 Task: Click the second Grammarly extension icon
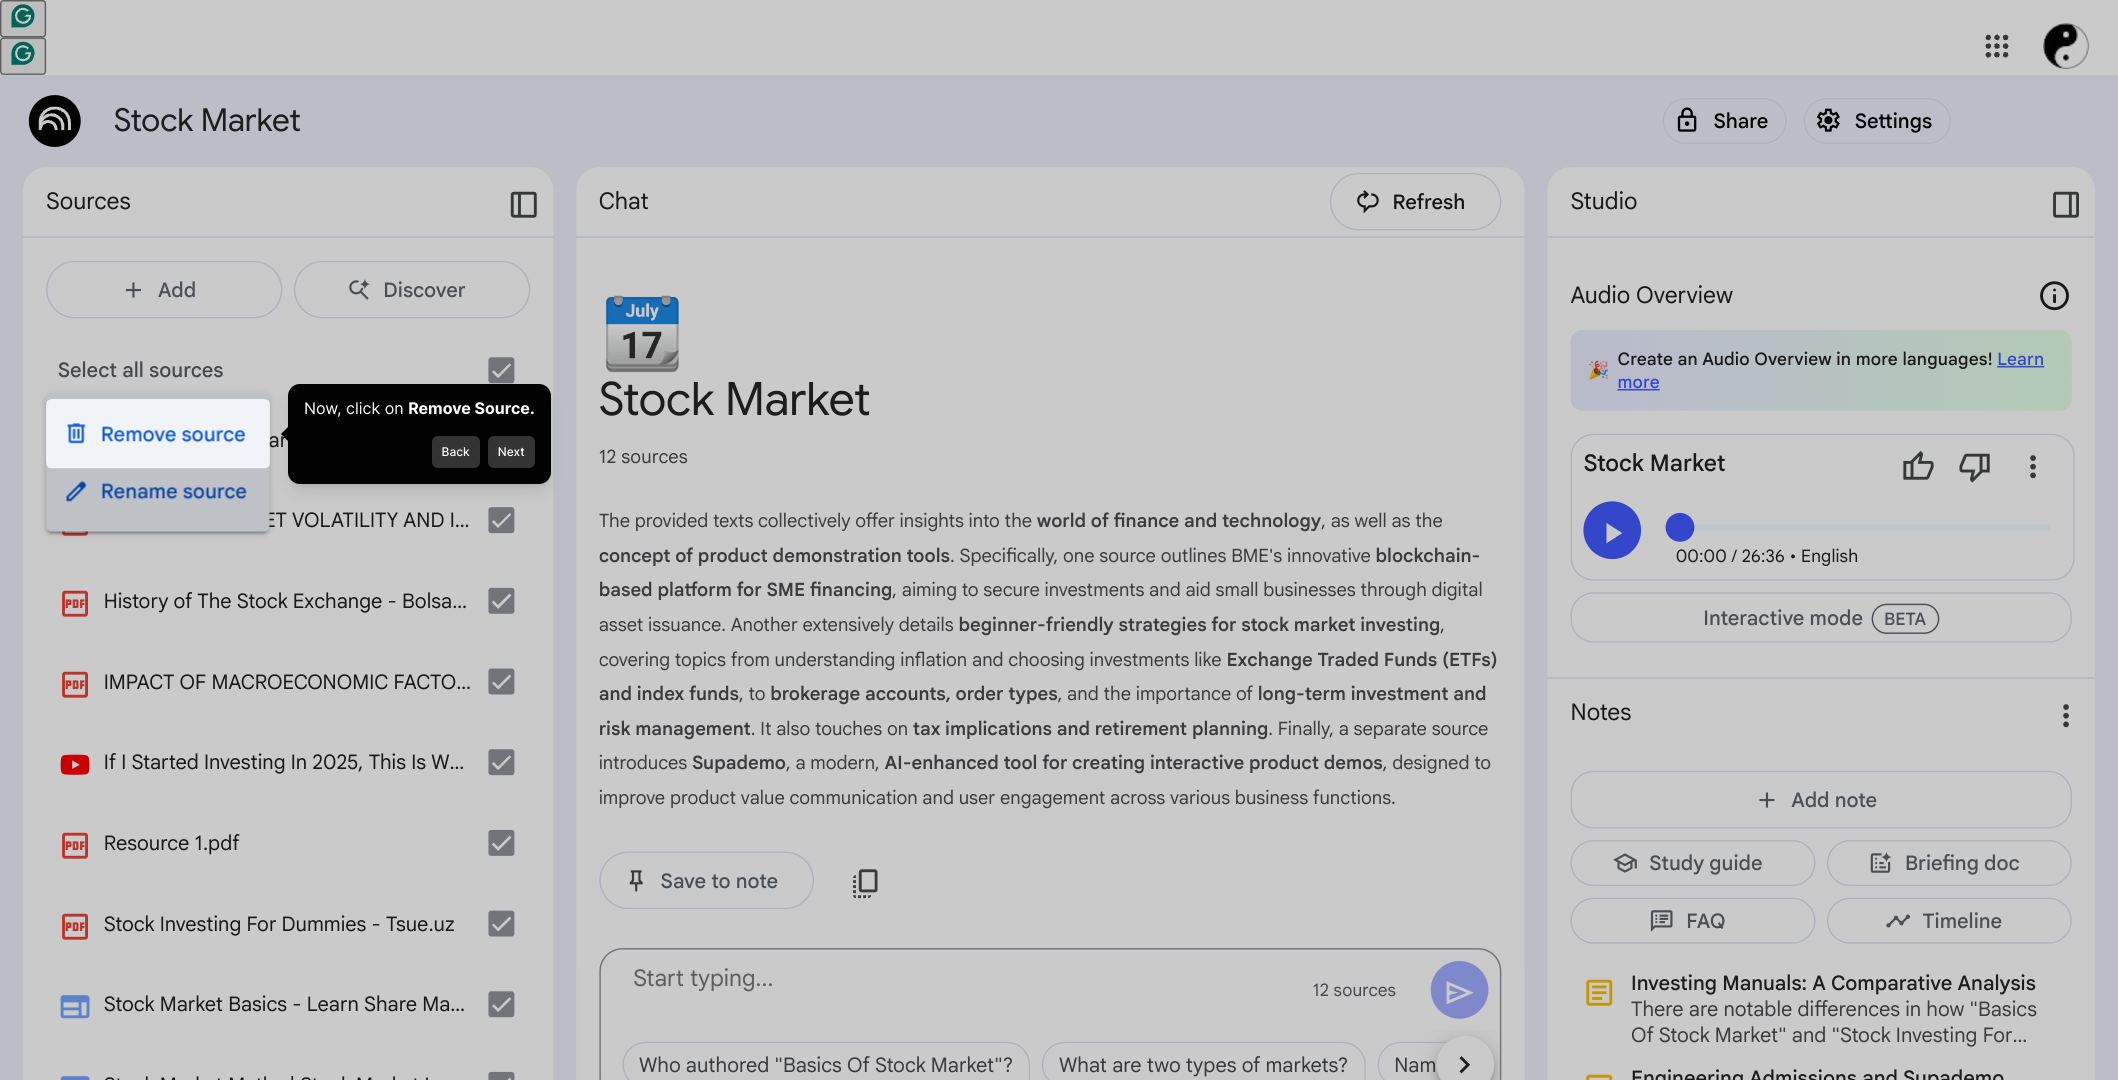(x=23, y=54)
